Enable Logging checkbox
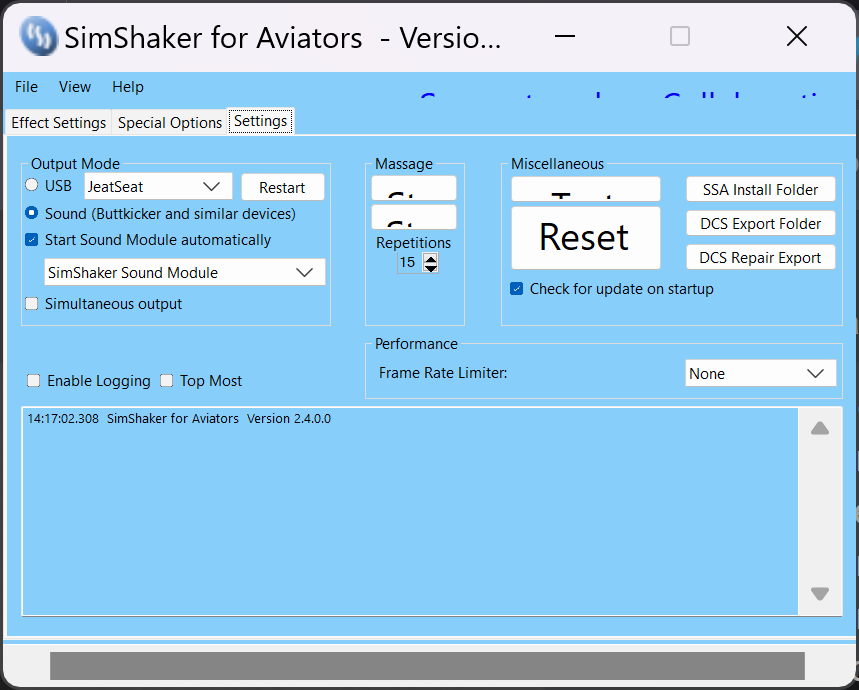Viewport: 859px width, 690px height. click(33, 381)
